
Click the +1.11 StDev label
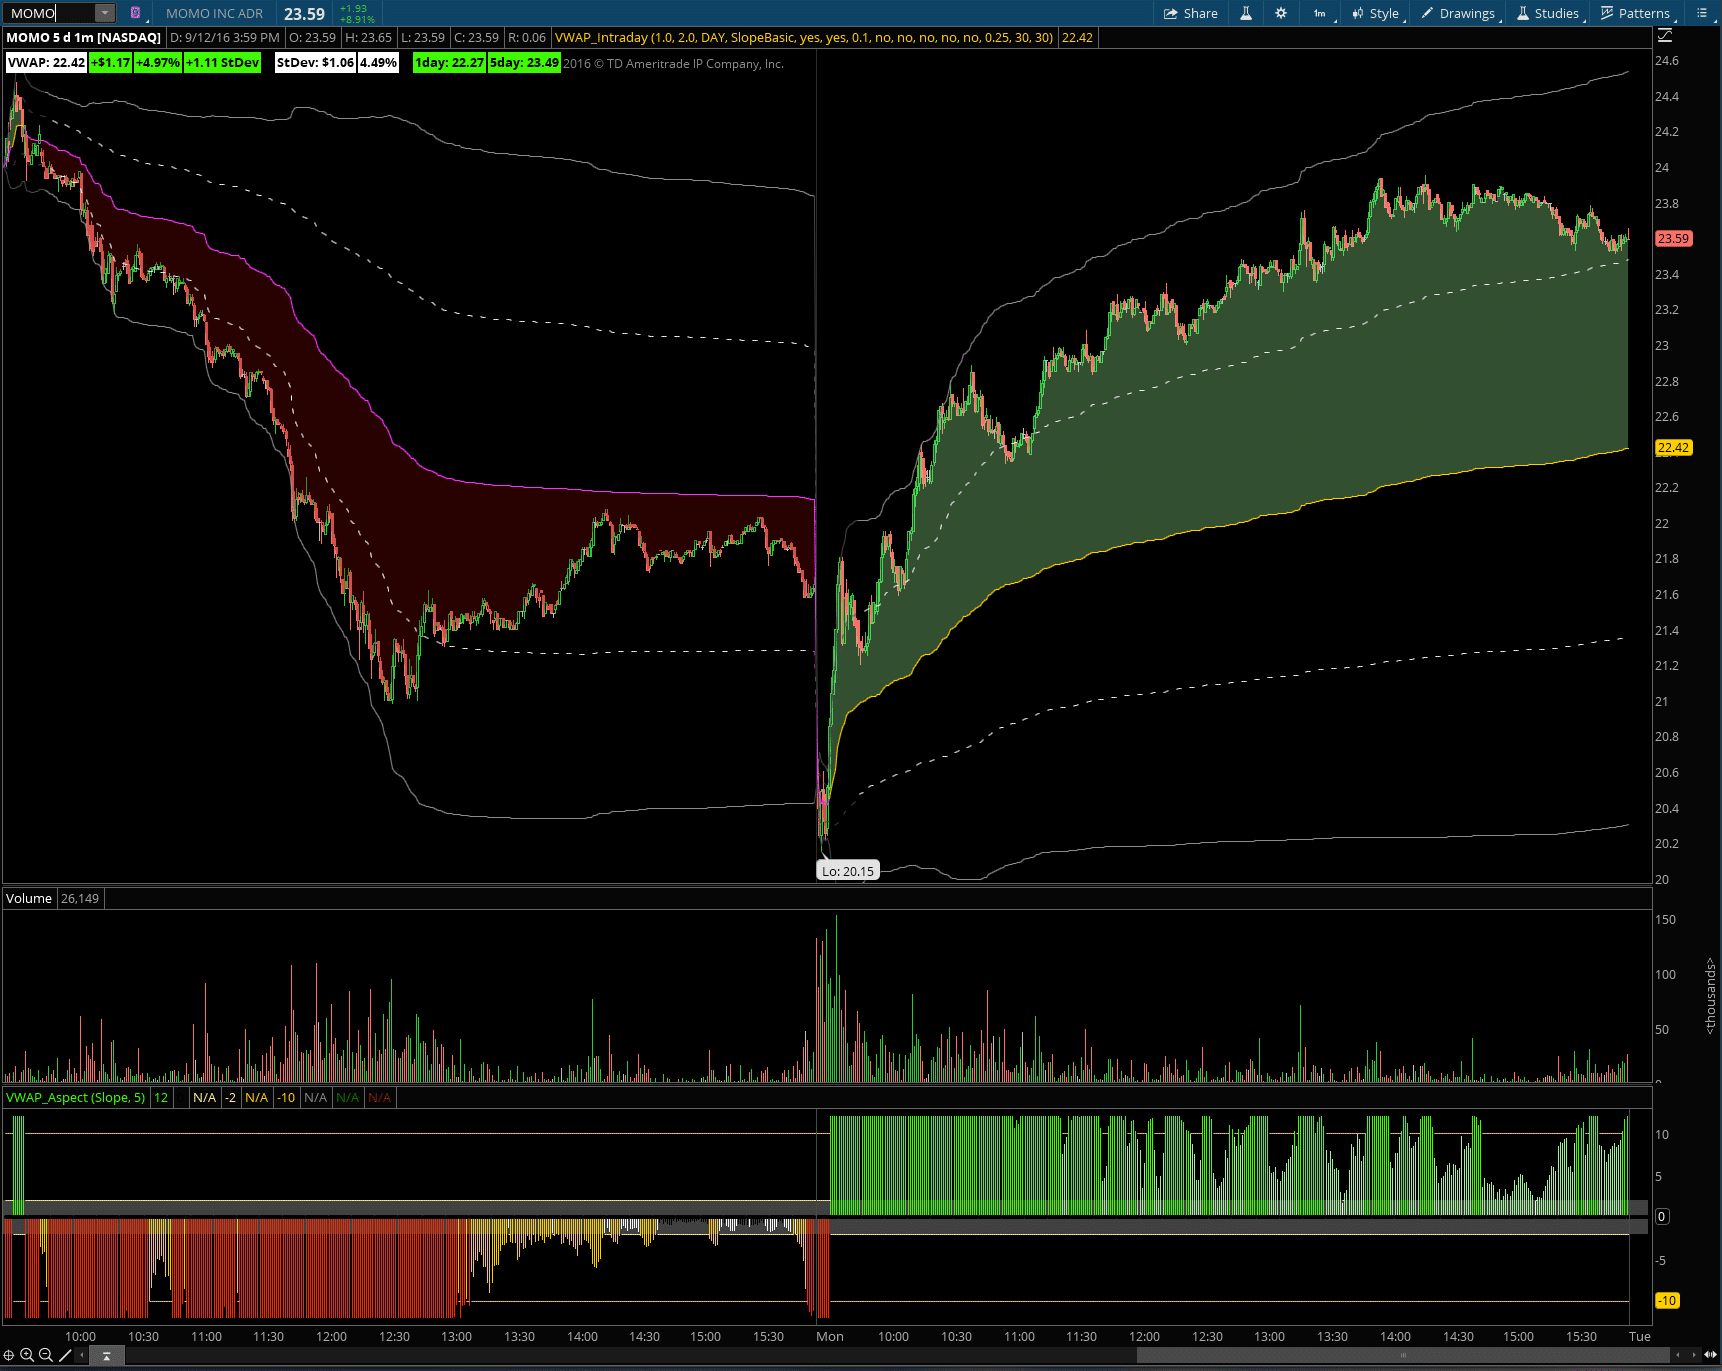pos(222,62)
